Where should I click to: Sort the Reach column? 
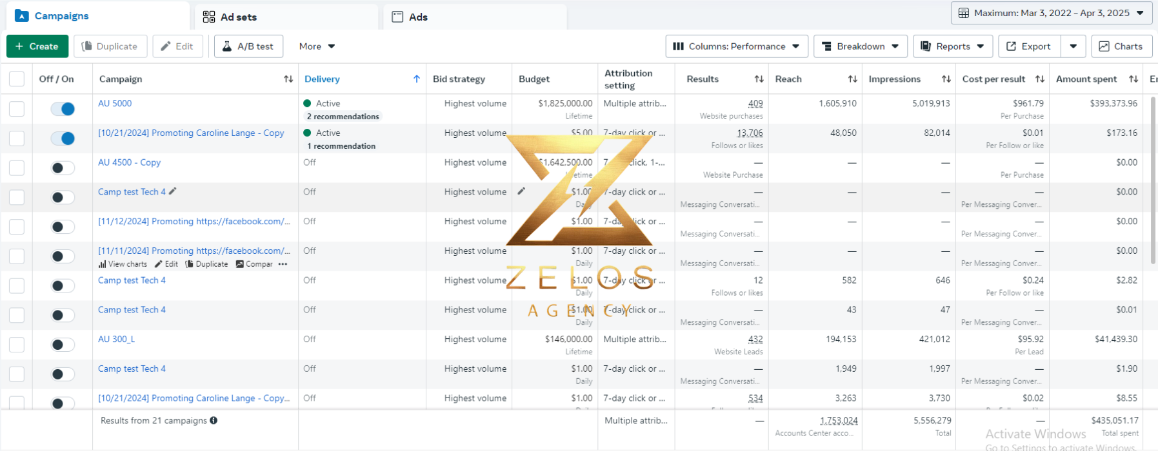click(852, 79)
